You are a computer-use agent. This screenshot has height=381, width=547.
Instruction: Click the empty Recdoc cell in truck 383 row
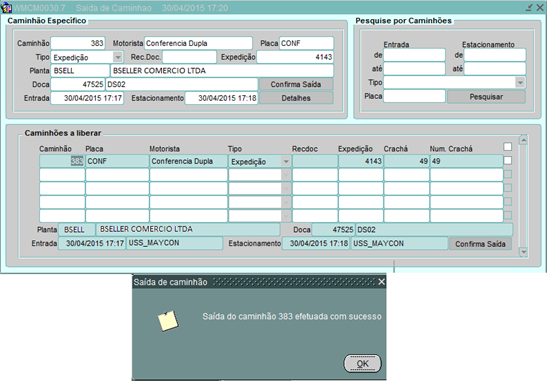(x=315, y=161)
